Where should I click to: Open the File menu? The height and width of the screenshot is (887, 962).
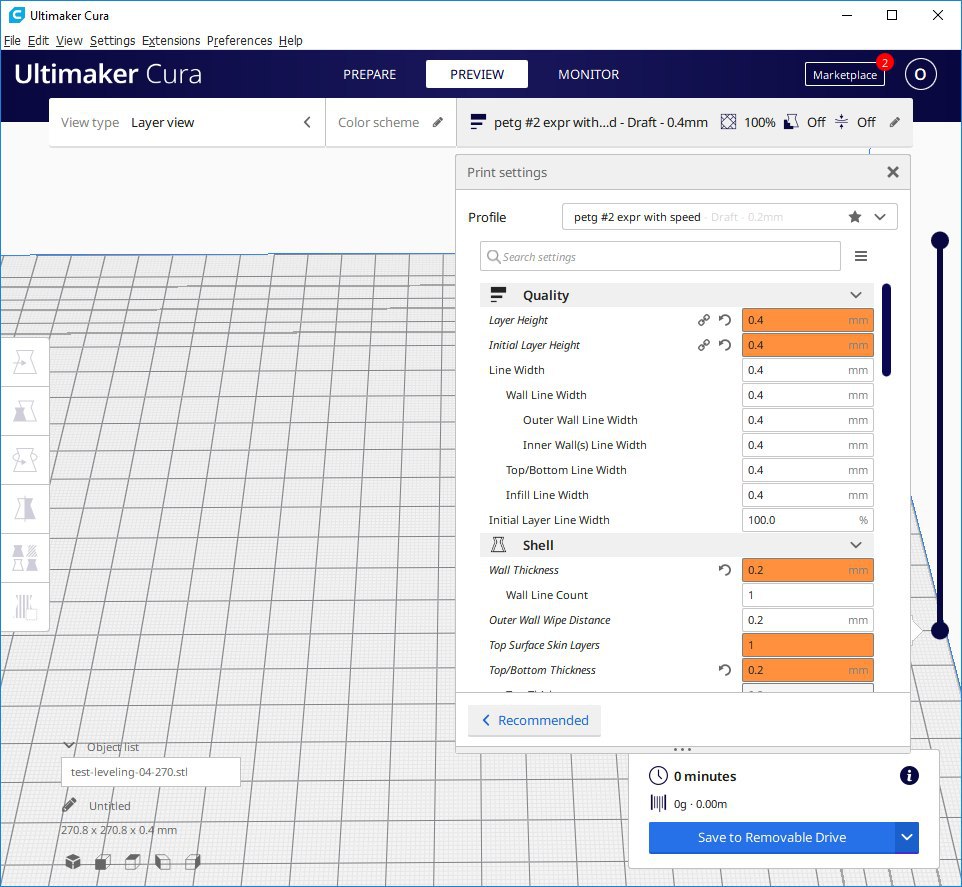point(12,40)
